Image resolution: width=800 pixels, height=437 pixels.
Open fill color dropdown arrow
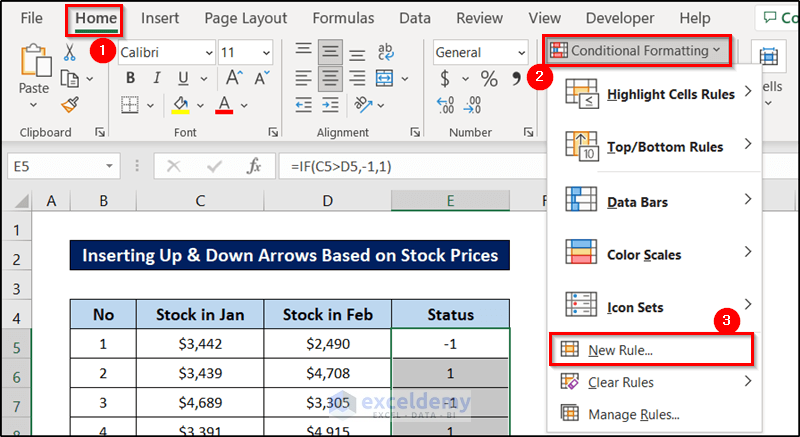(201, 106)
